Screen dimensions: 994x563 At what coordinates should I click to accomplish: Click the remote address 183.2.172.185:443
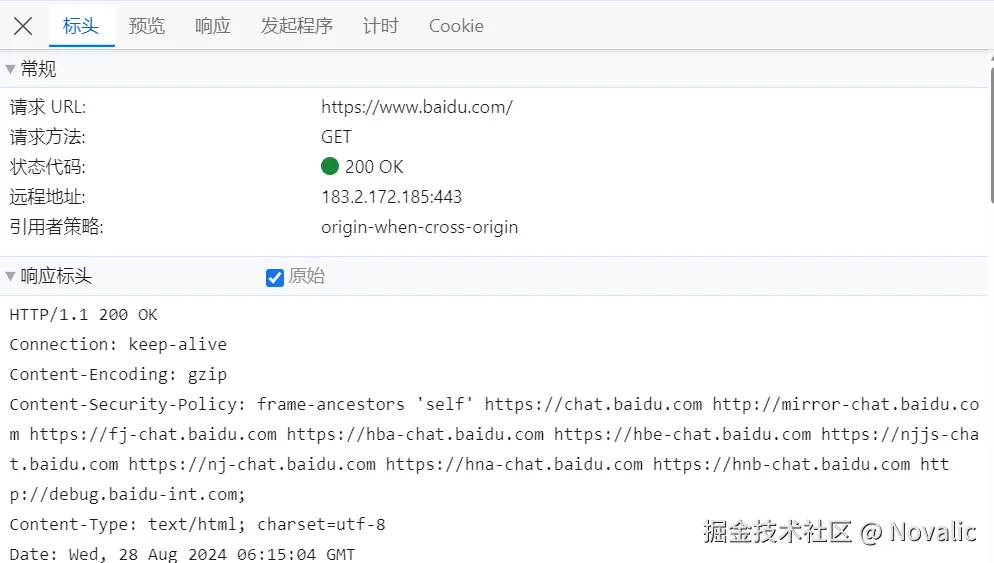[391, 197]
